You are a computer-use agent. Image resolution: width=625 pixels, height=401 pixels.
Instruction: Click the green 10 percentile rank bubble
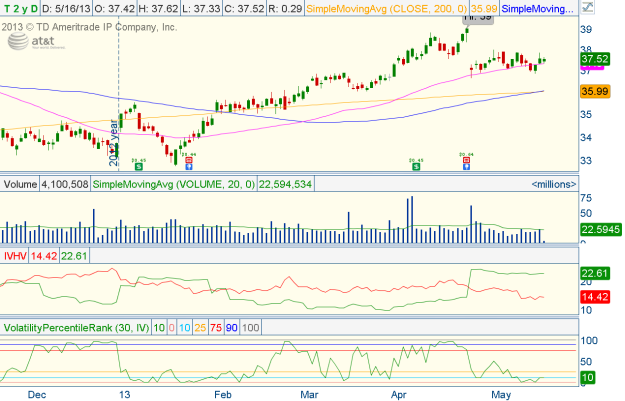point(591,377)
